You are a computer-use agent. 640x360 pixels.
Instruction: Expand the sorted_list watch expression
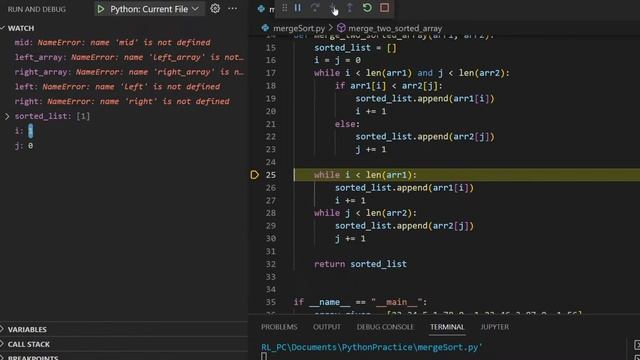pyautogui.click(x=7, y=116)
